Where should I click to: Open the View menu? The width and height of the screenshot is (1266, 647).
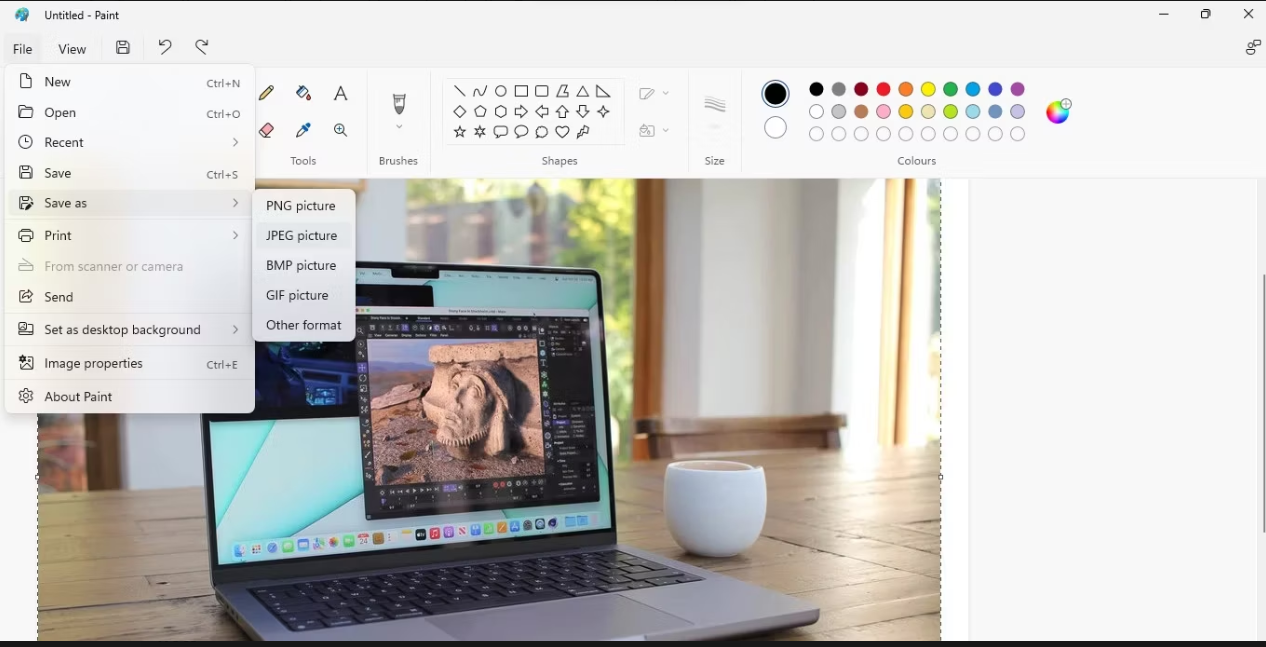[x=71, y=48]
